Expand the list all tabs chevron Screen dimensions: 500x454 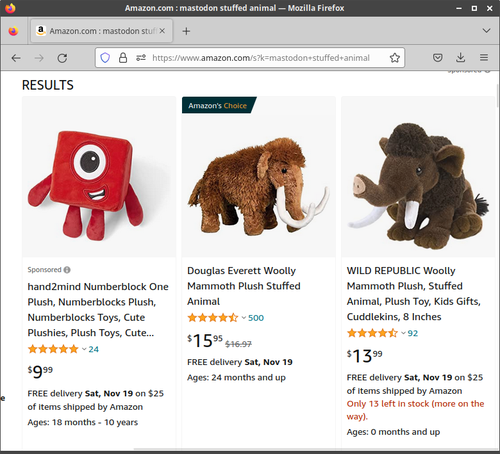(x=486, y=31)
